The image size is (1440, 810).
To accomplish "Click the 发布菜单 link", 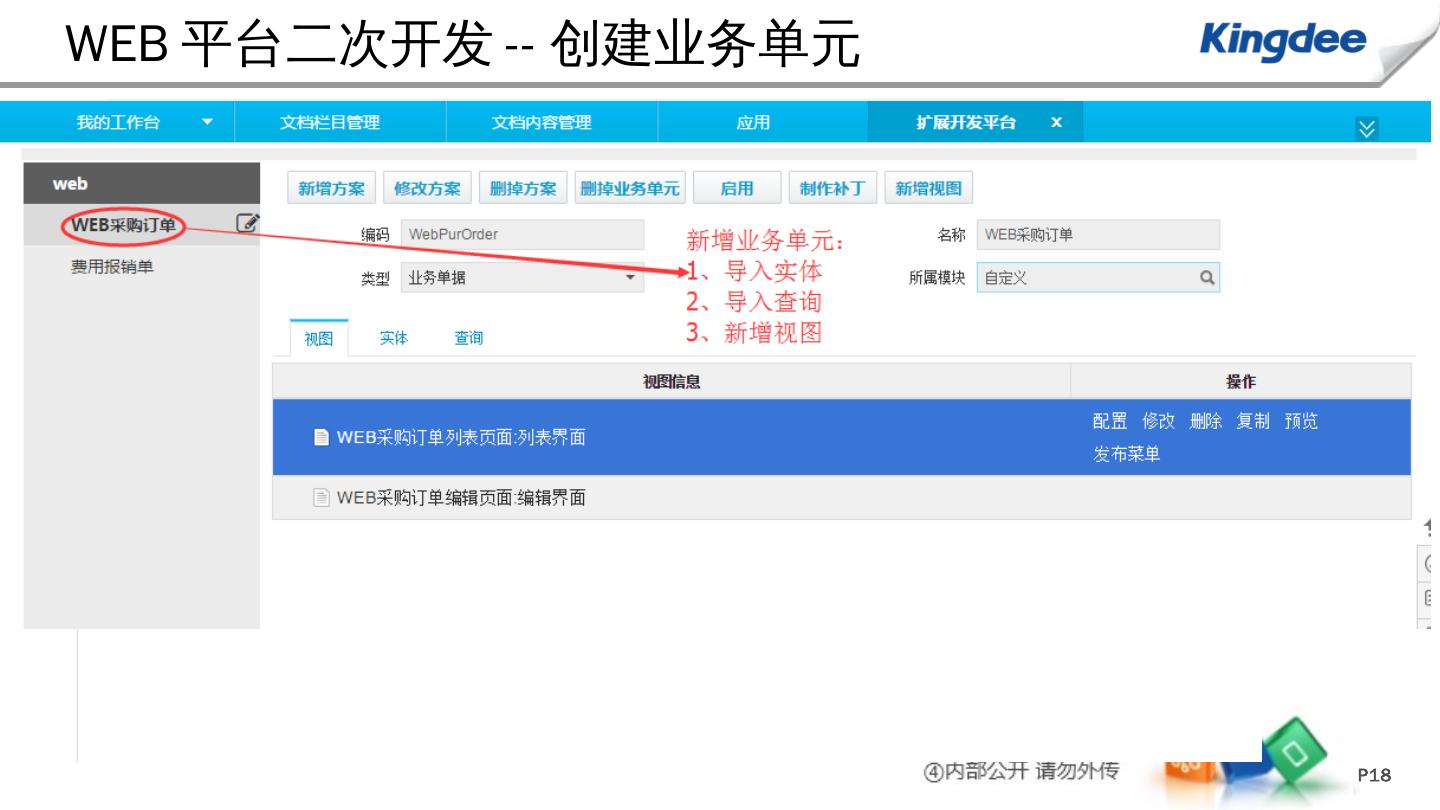I will pos(1126,454).
